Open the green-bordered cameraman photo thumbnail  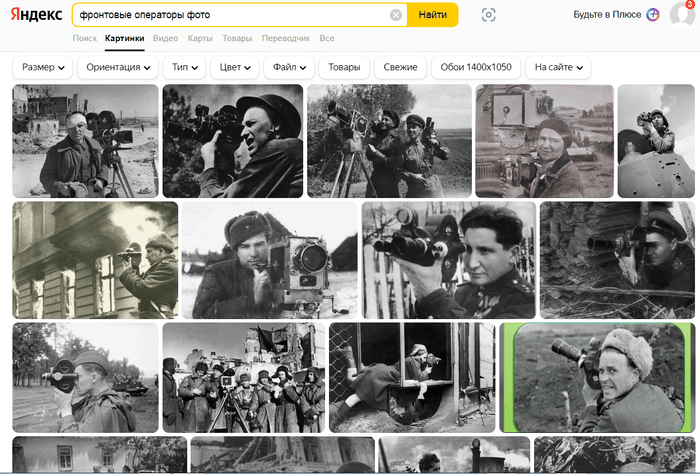597,377
